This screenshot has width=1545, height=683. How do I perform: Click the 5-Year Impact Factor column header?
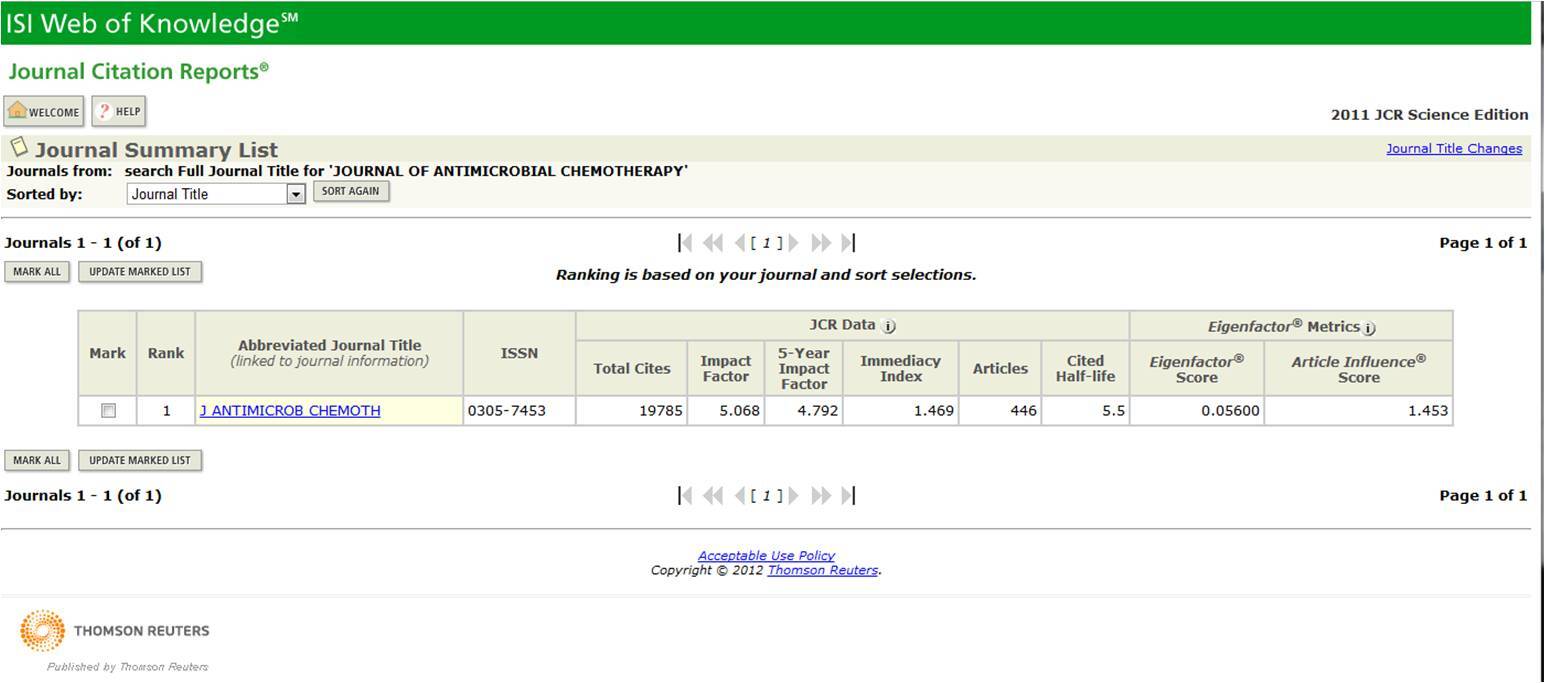click(x=804, y=368)
